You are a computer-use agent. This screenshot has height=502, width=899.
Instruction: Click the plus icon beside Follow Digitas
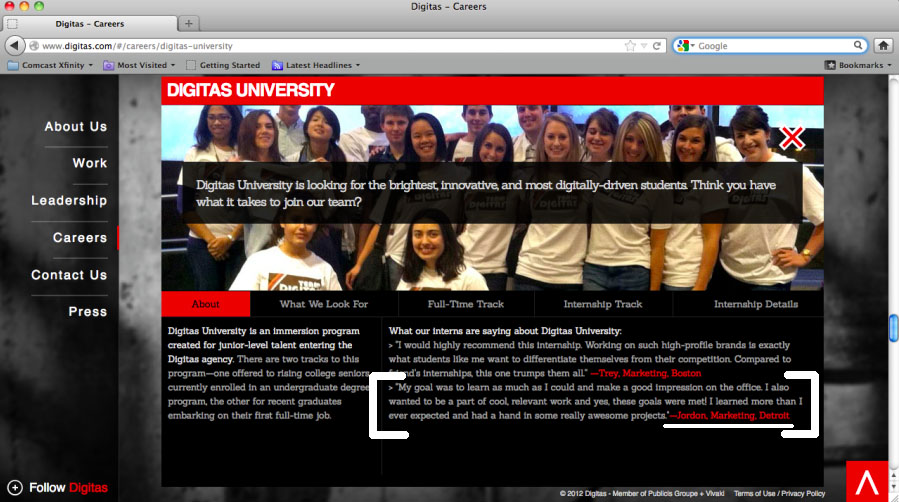click(x=15, y=488)
